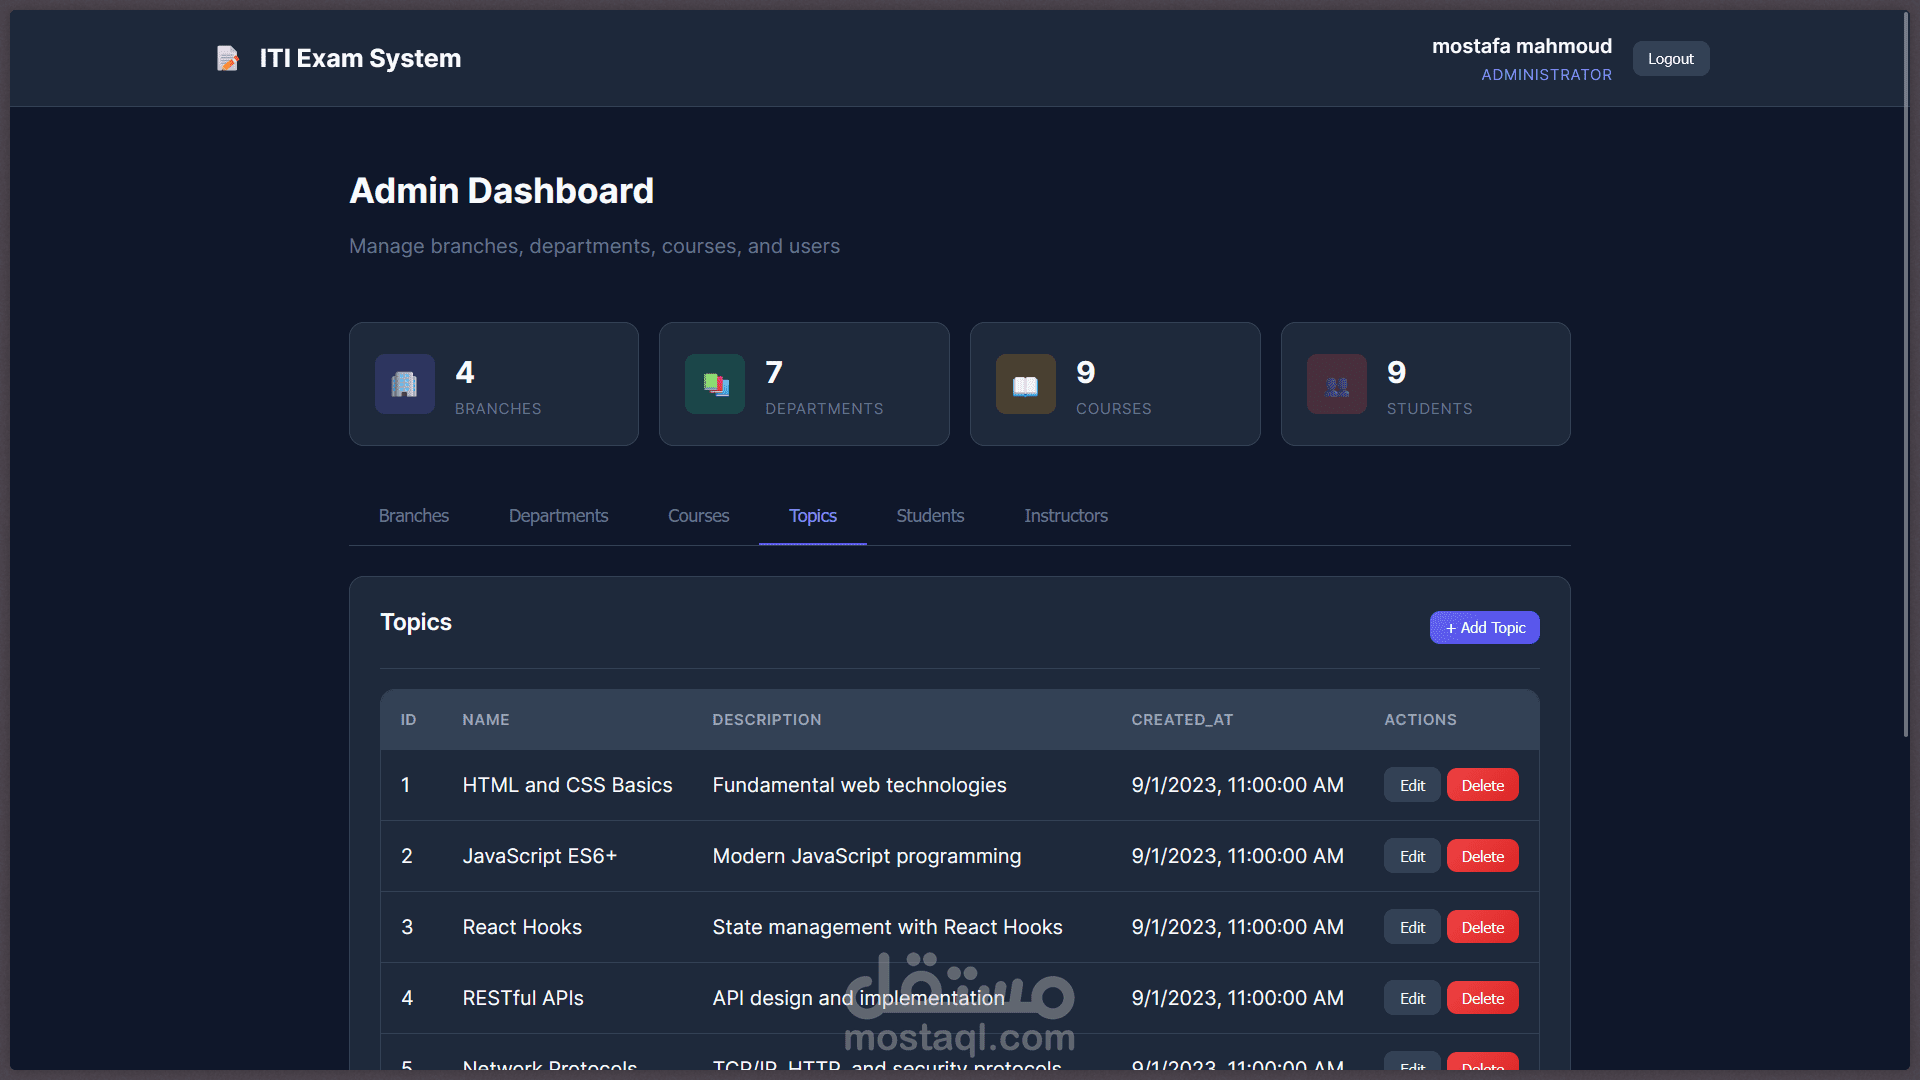Image resolution: width=1920 pixels, height=1080 pixels.
Task: Click the Branches building icon
Action: [x=404, y=384]
